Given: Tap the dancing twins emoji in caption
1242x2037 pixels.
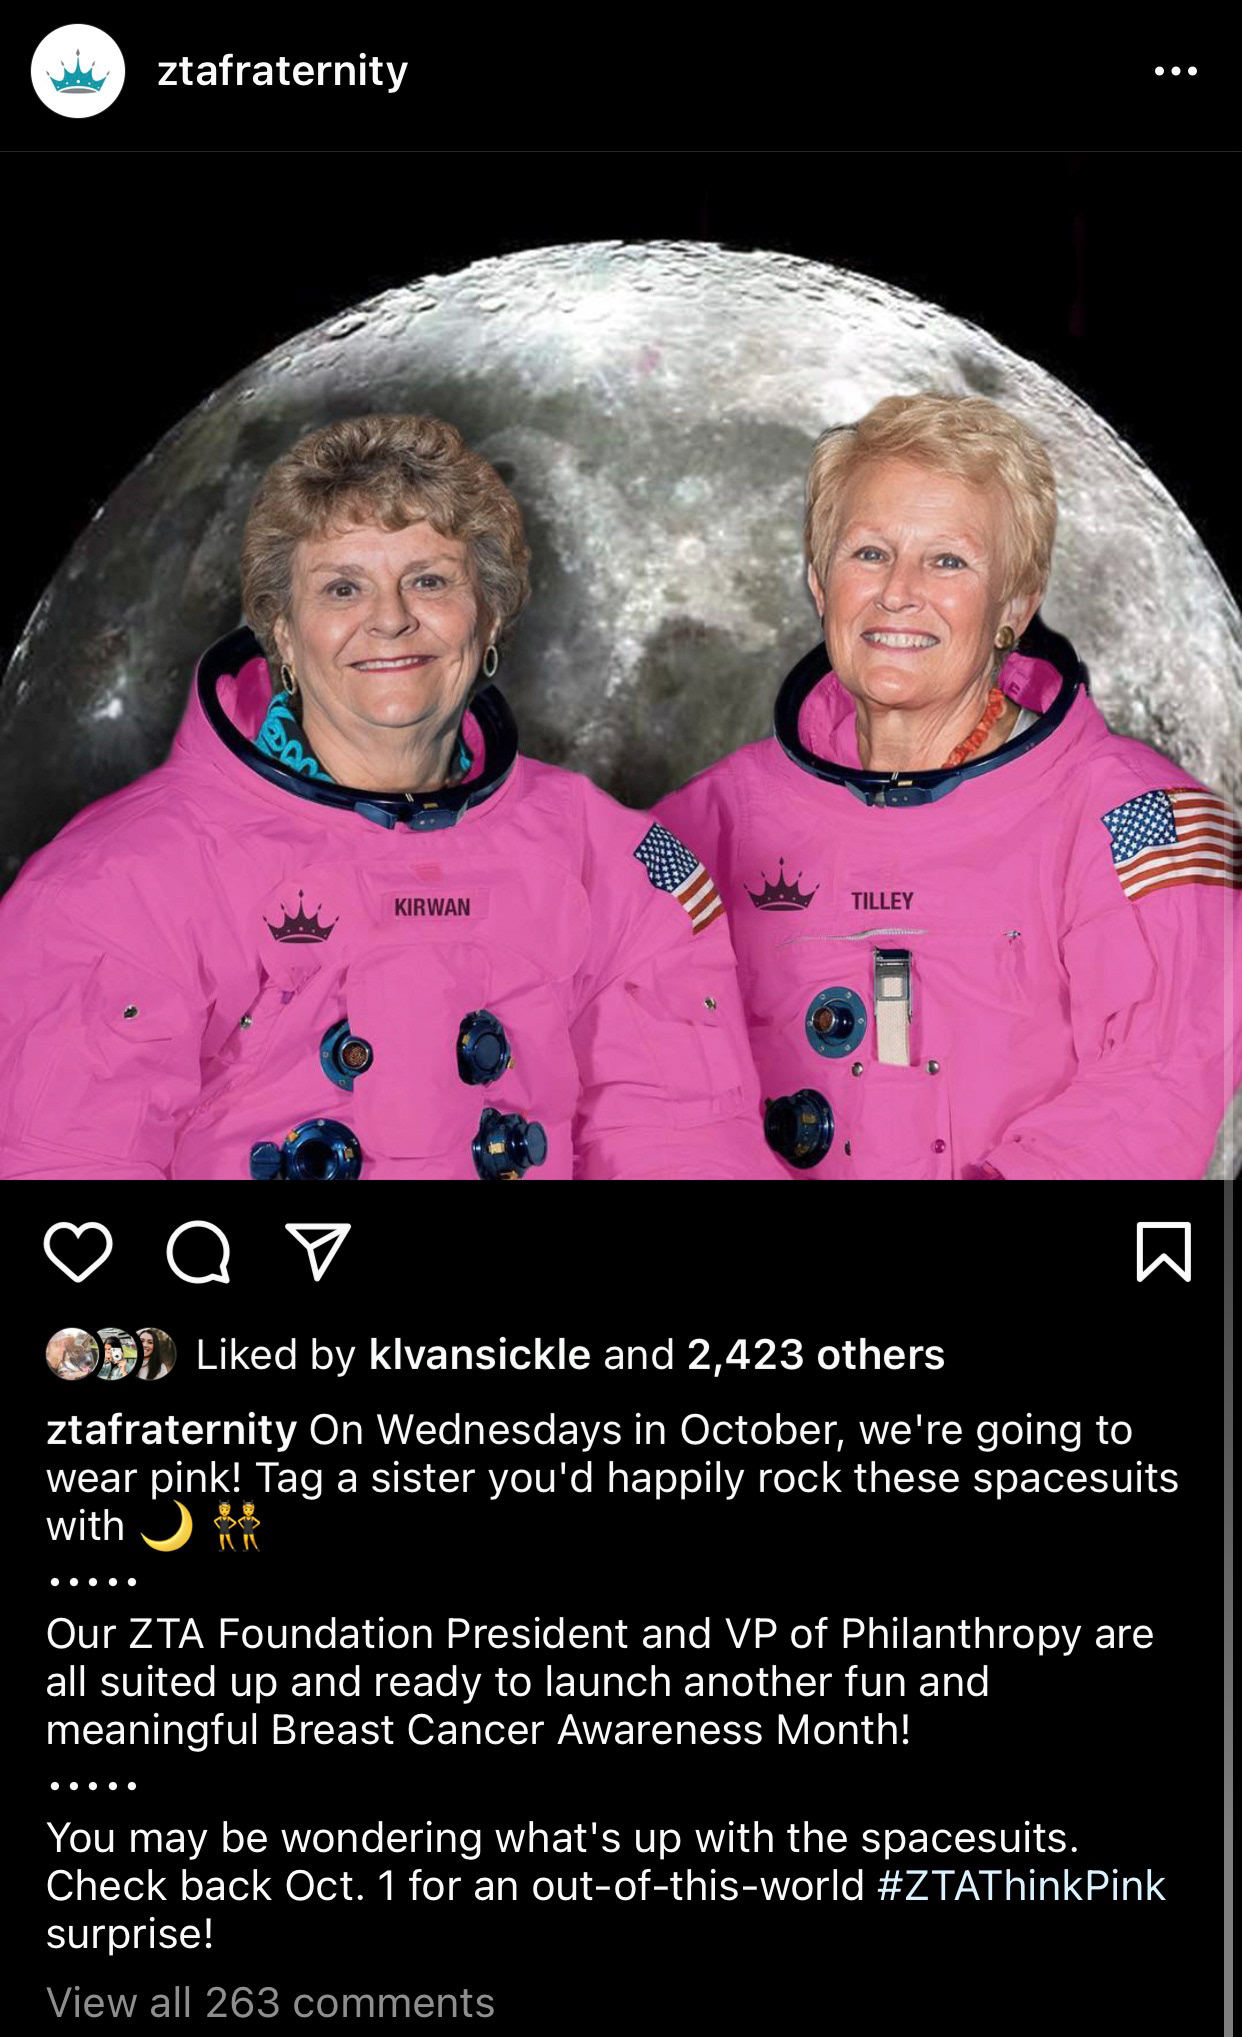Looking at the screenshot, I should click(x=238, y=1526).
